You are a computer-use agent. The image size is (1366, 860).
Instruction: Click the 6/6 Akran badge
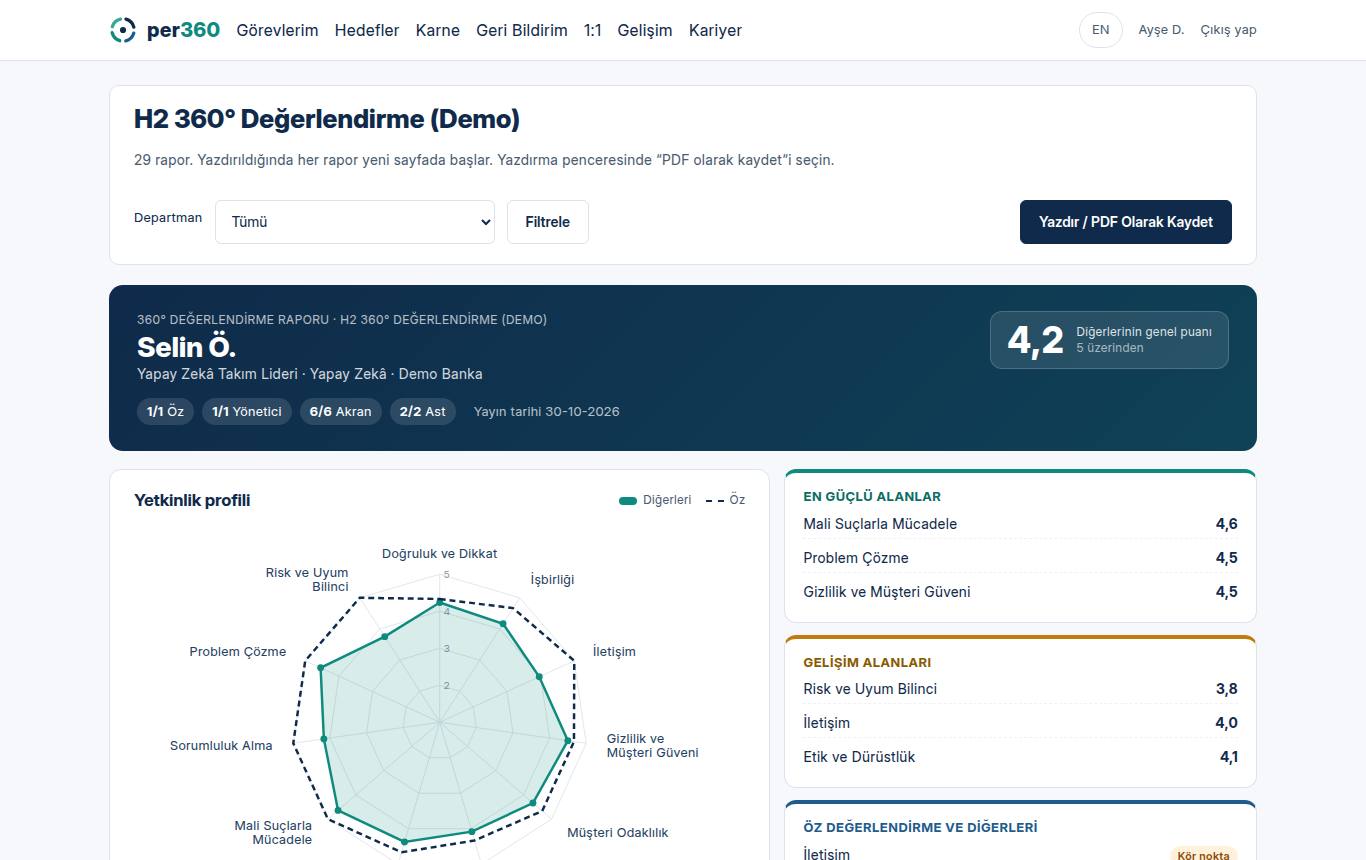pos(341,411)
